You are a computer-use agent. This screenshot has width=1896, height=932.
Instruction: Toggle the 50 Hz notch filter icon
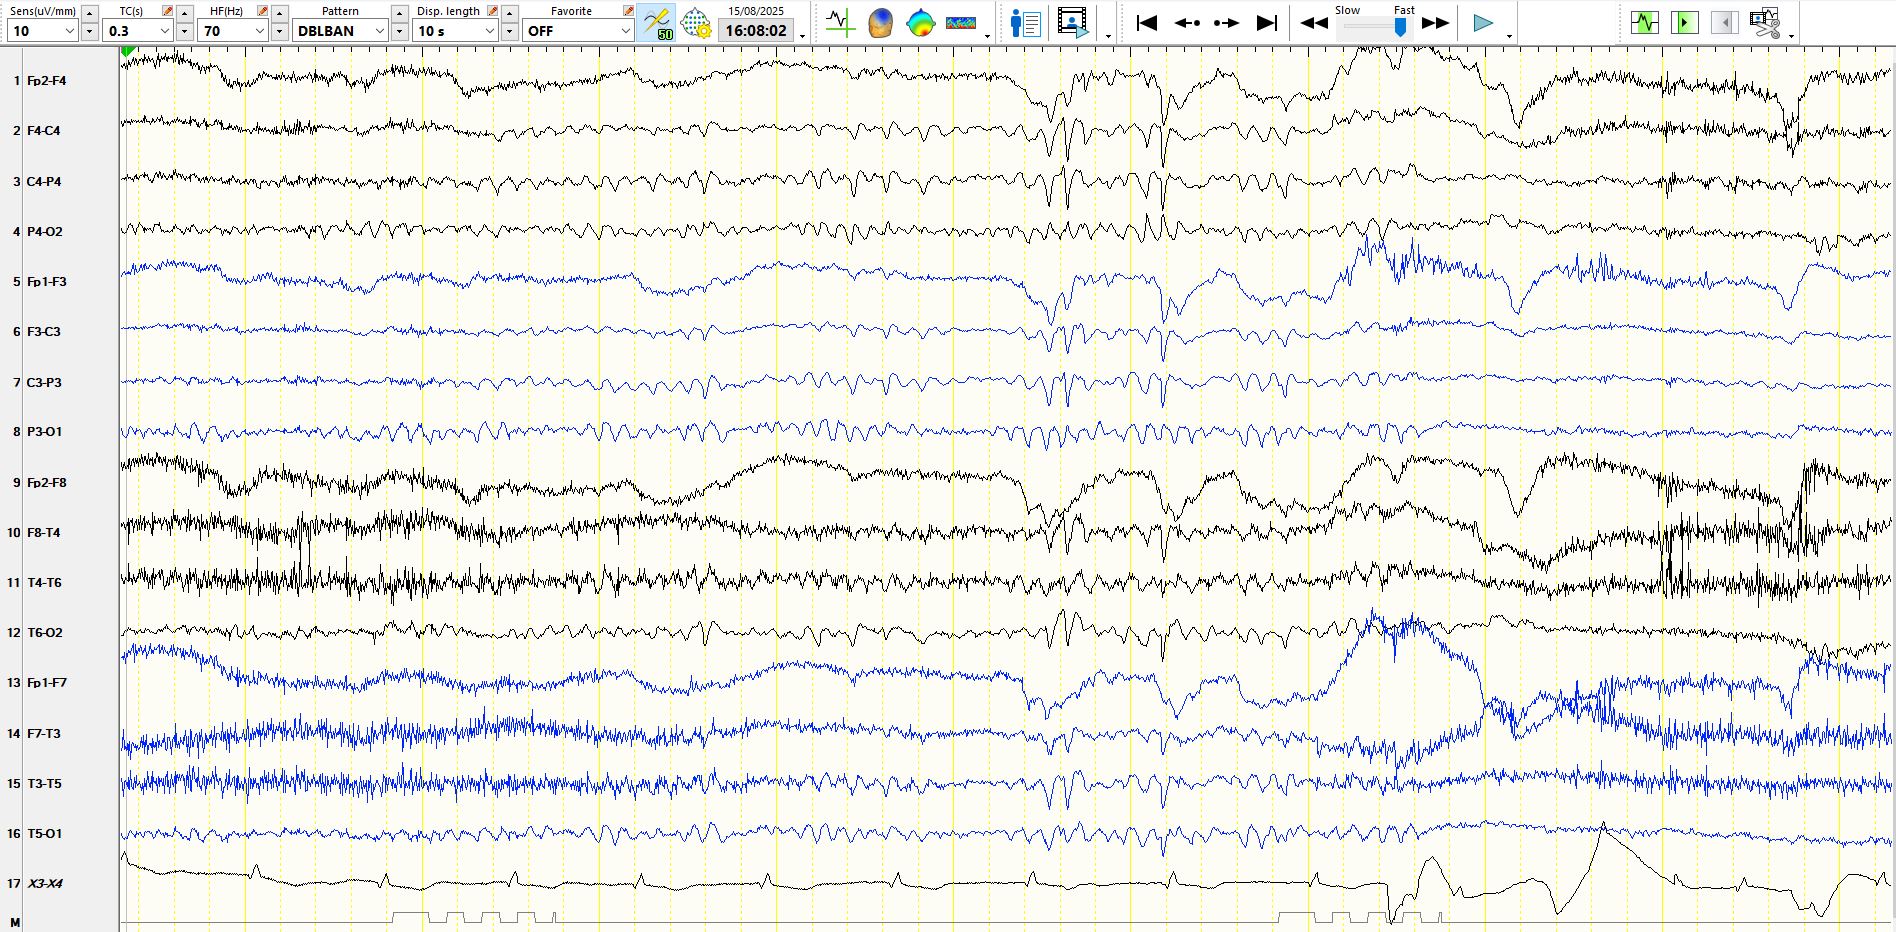point(657,22)
